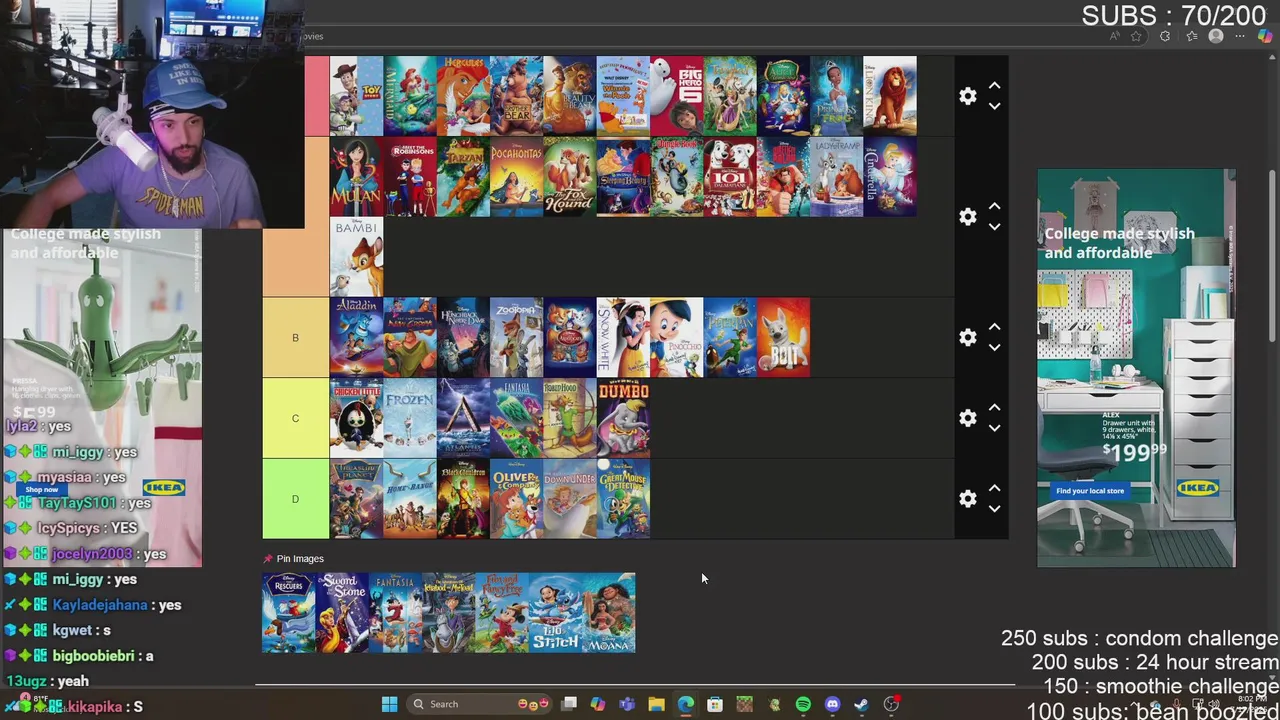
Task: Open settings gear for the orange Bambi tier row
Action: [x=967, y=217]
